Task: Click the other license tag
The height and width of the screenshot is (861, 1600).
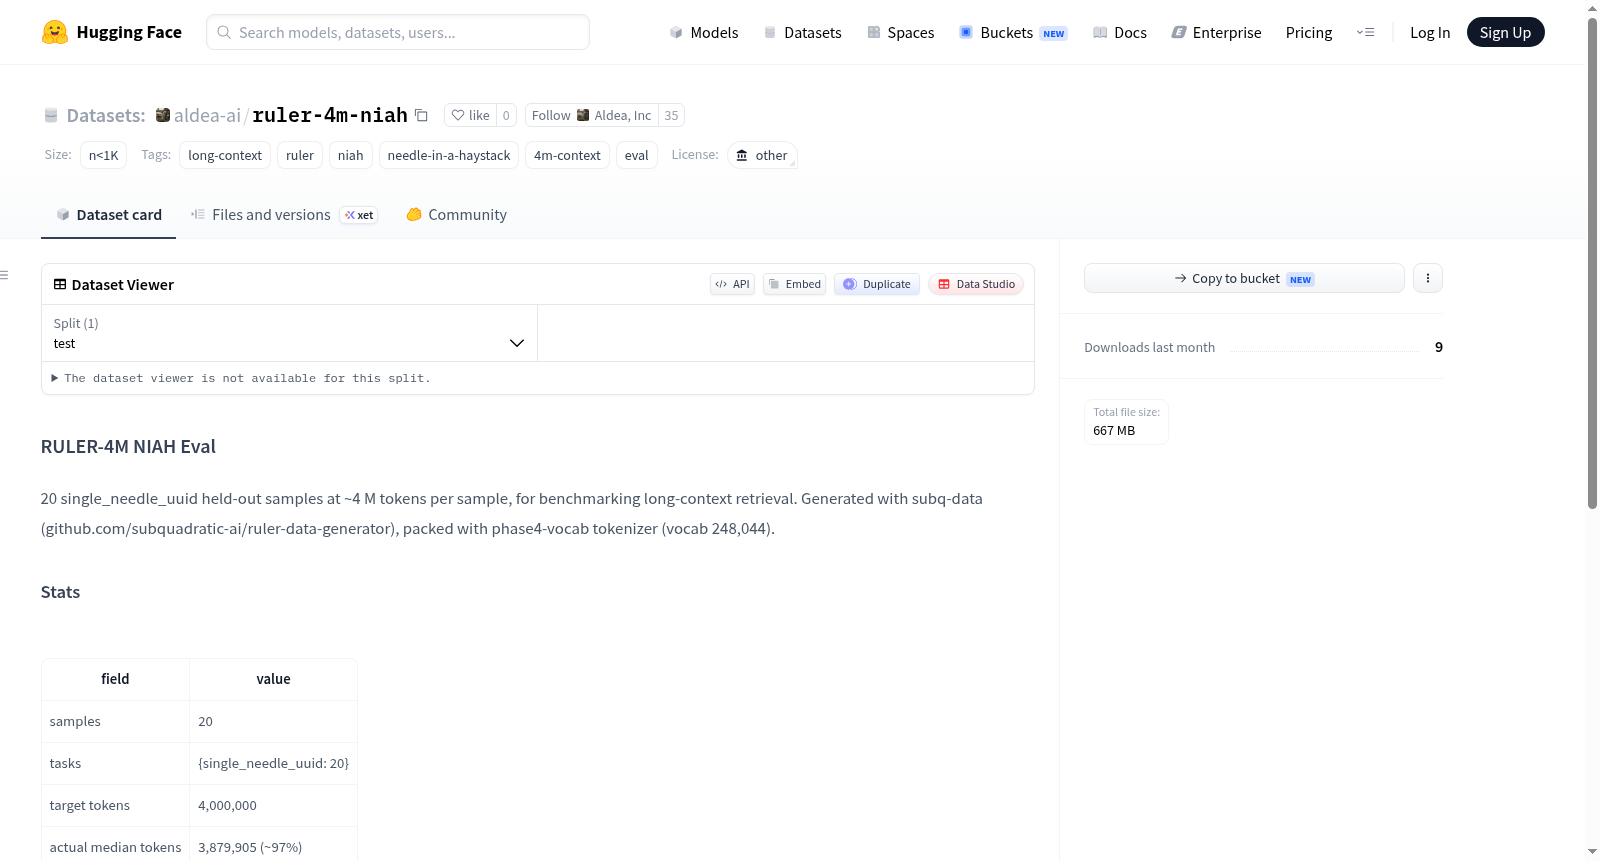Action: [763, 155]
